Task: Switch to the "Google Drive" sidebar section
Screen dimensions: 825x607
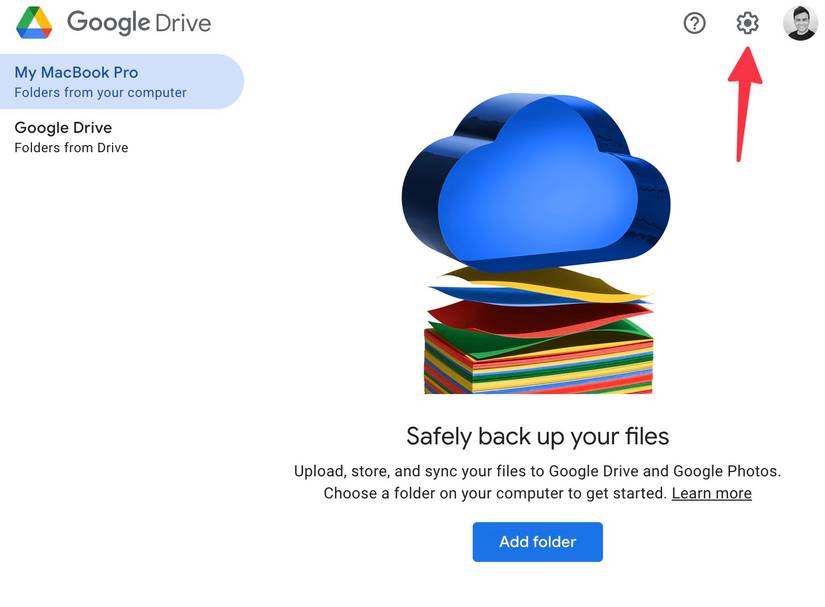Action: tap(63, 127)
